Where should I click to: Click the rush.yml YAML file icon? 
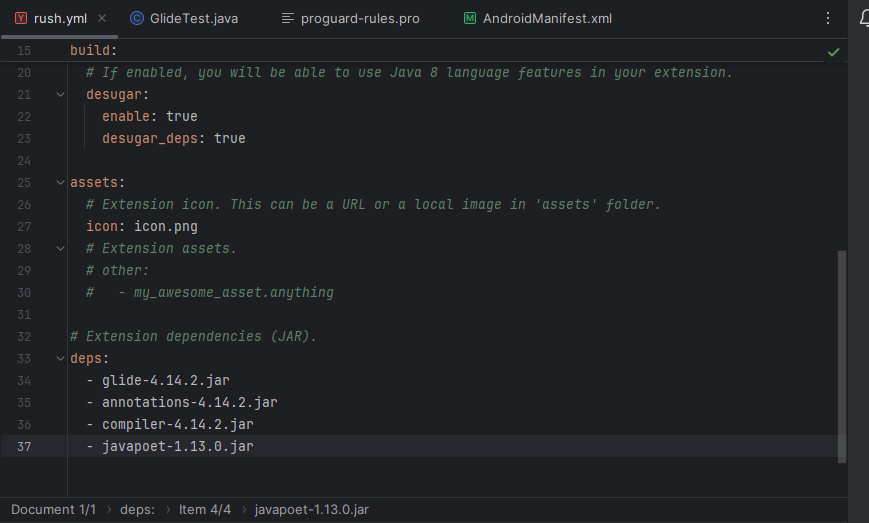pos(21,18)
